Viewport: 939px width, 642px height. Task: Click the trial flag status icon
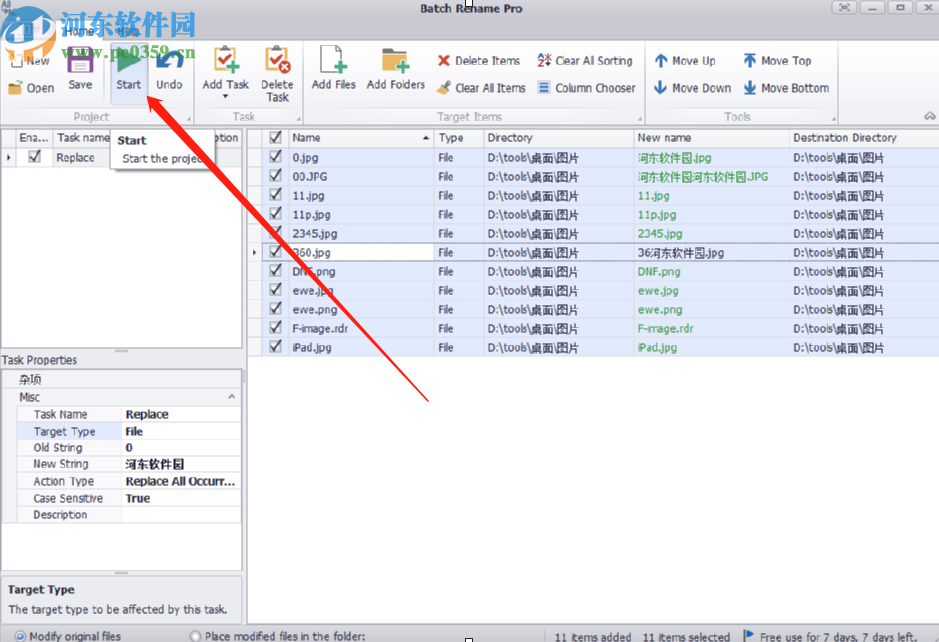click(748, 635)
